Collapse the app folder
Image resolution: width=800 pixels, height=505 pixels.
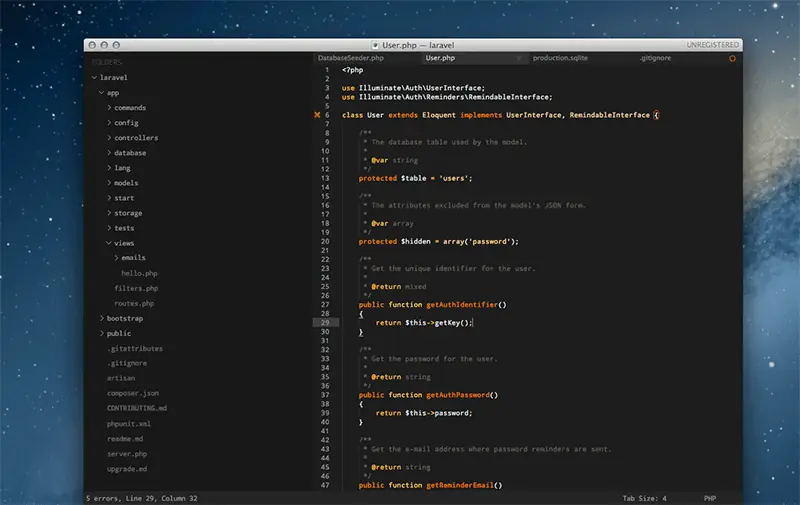(x=102, y=92)
